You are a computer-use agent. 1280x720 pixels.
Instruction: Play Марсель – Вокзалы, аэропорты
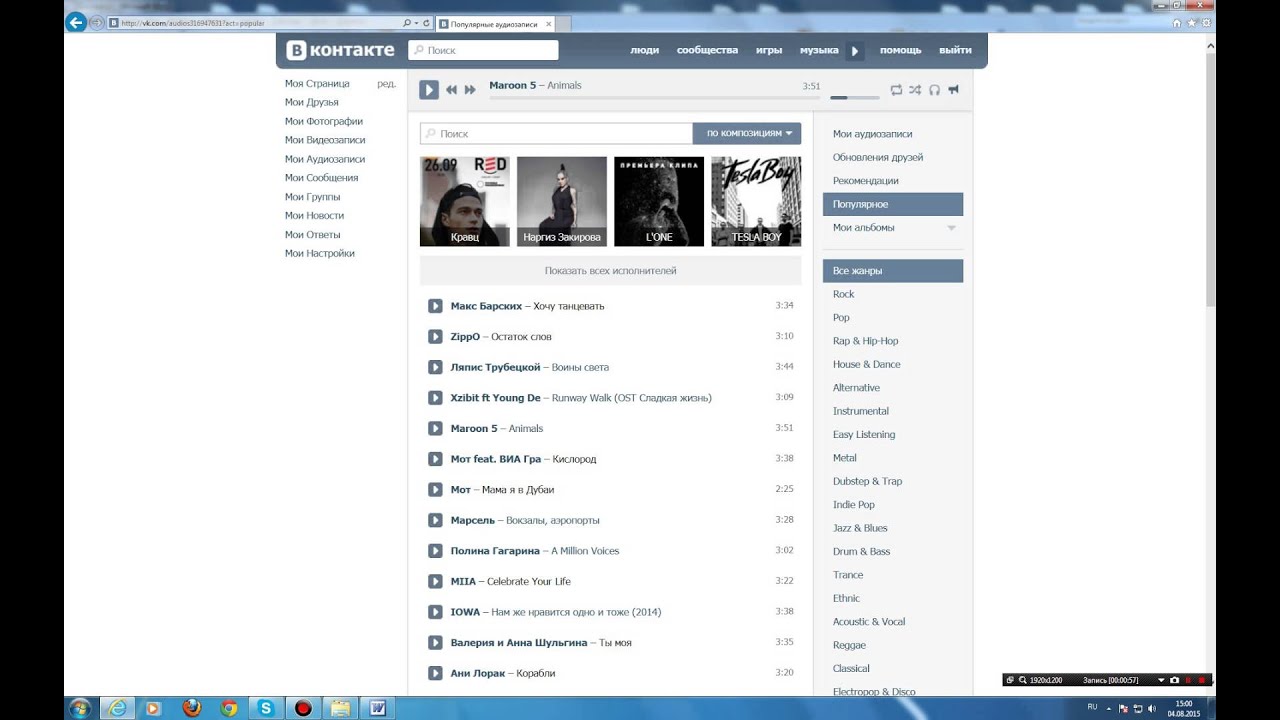coord(435,520)
